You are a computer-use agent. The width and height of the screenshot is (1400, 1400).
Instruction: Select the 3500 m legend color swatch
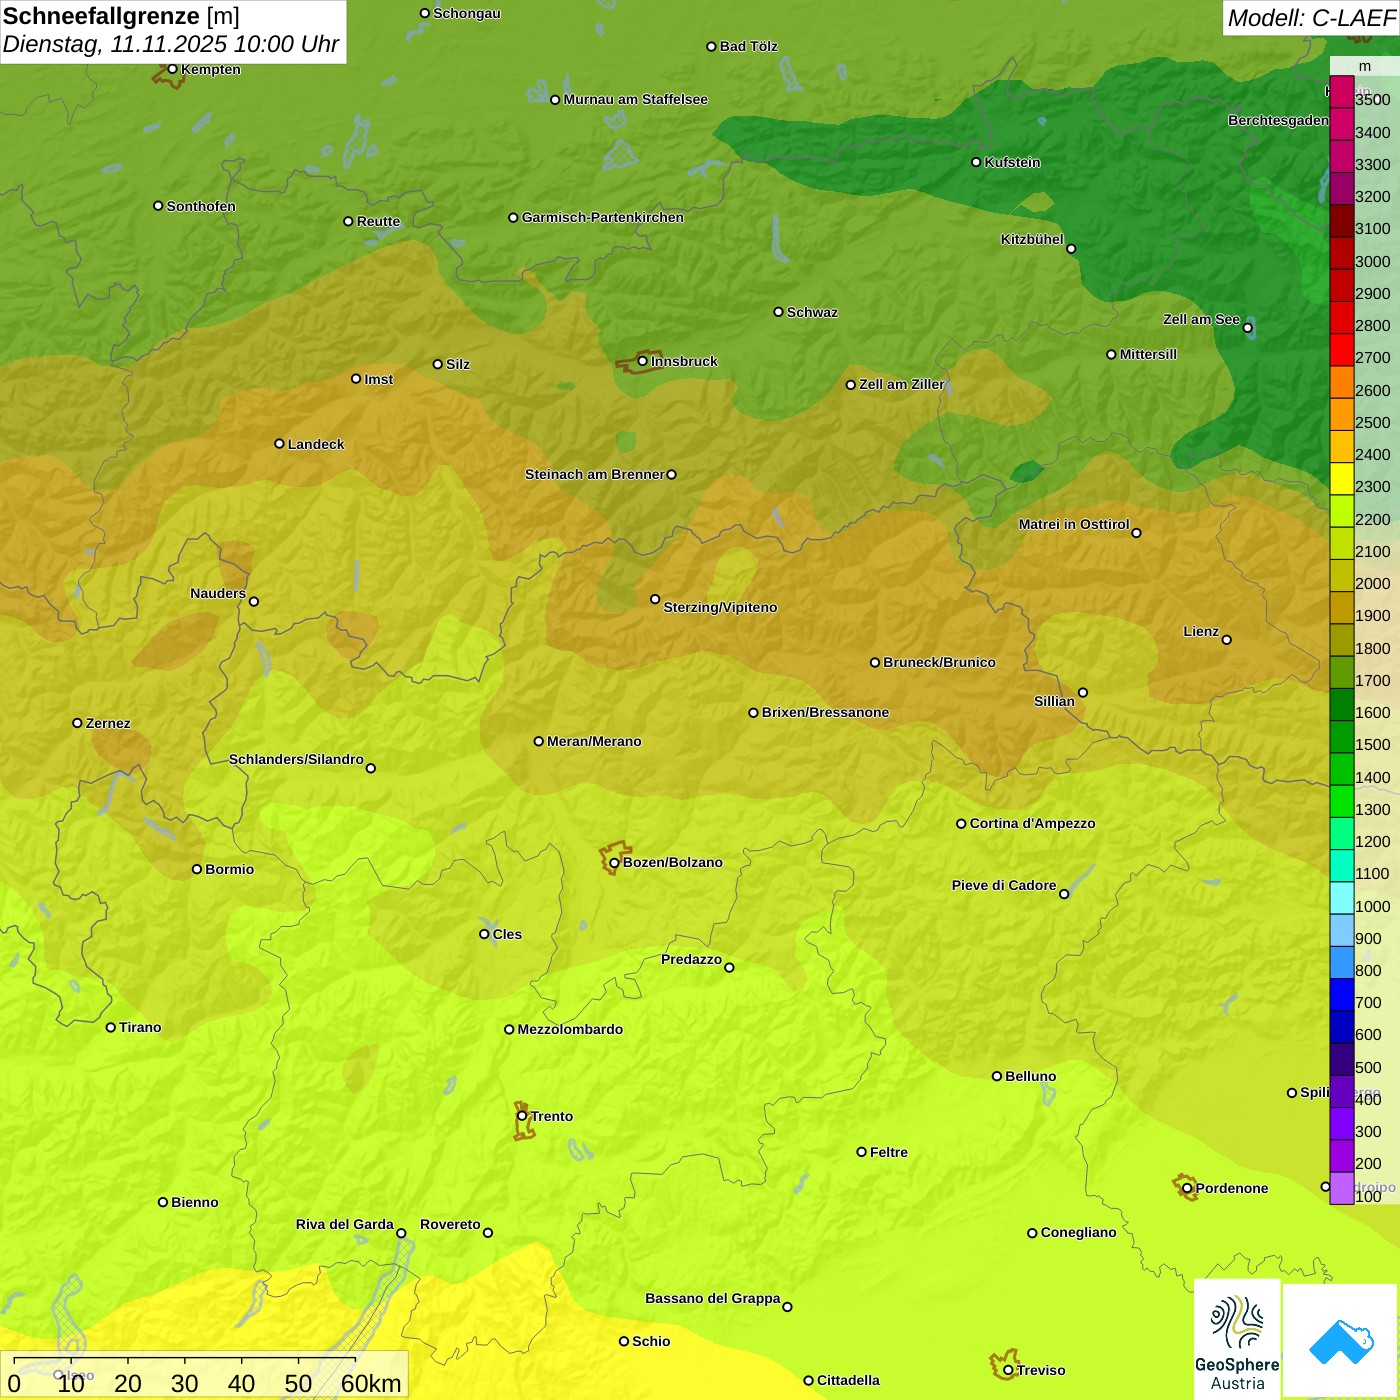[x=1342, y=92]
